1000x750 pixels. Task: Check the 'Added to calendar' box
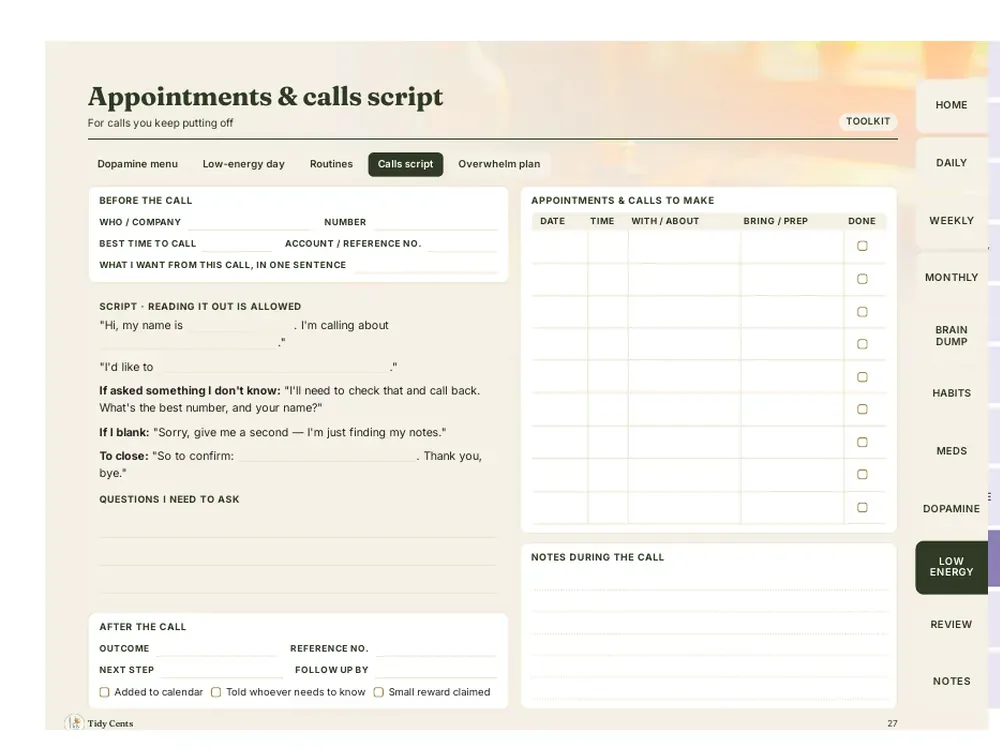coord(105,692)
